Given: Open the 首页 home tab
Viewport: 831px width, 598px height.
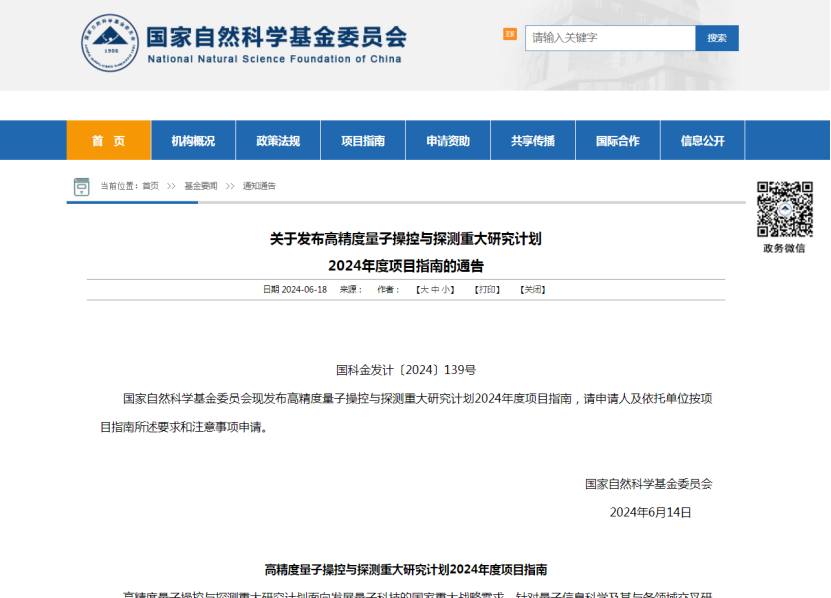Looking at the screenshot, I should point(109,141).
